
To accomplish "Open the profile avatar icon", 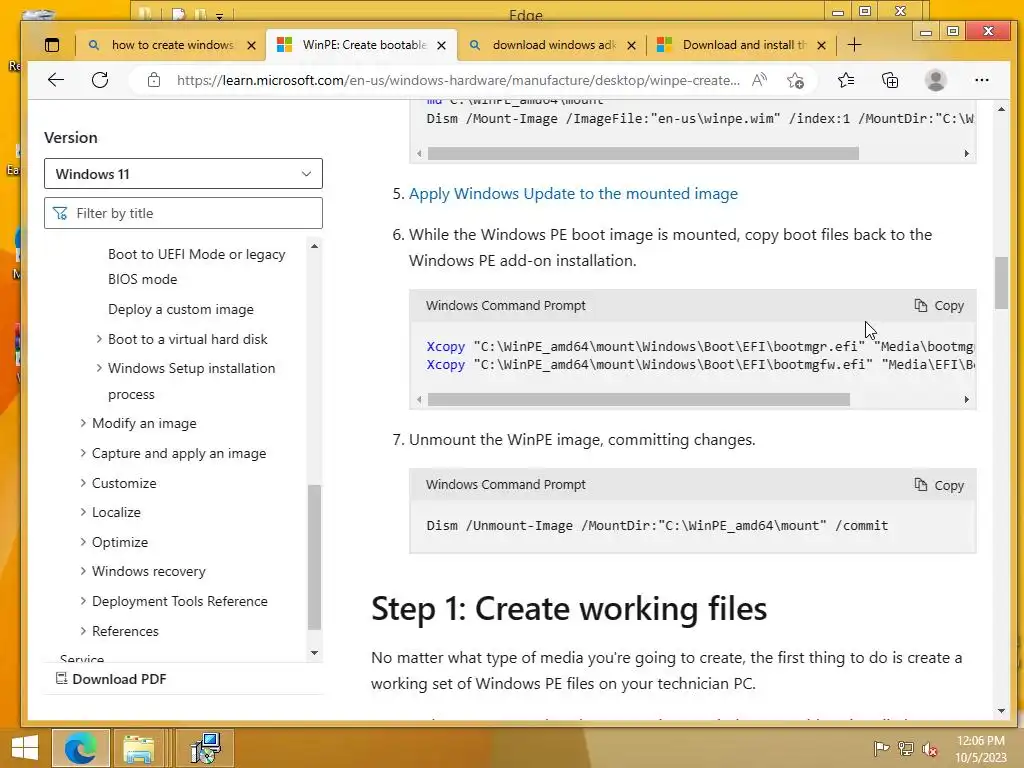I will (936, 80).
